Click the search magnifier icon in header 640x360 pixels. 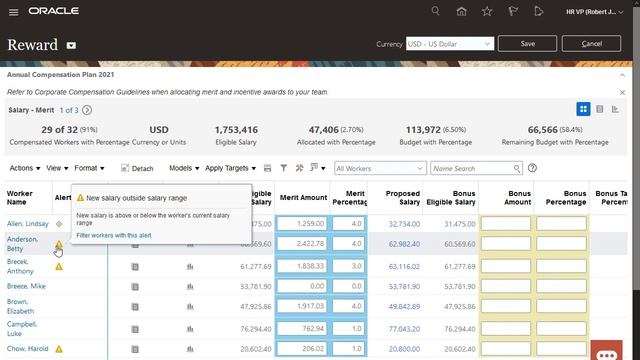tap(436, 11)
